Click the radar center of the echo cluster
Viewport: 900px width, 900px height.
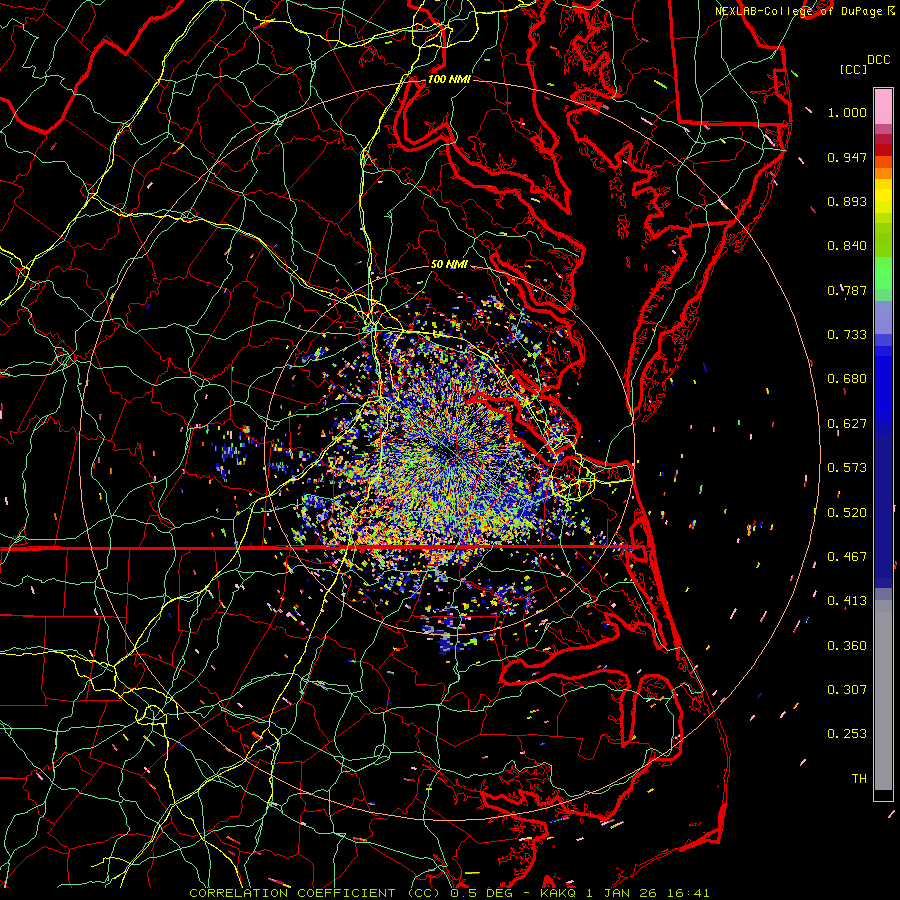pos(450,451)
